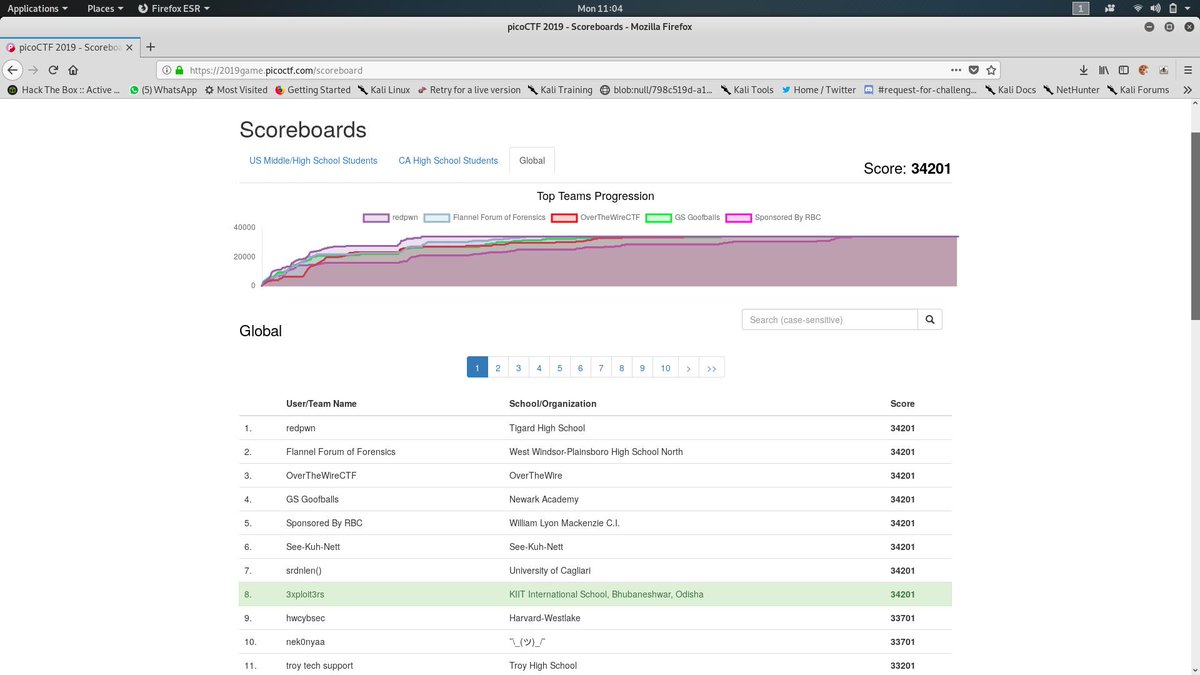Open the Kali Forums bookmark
1200x675 pixels.
pyautogui.click(x=1138, y=90)
